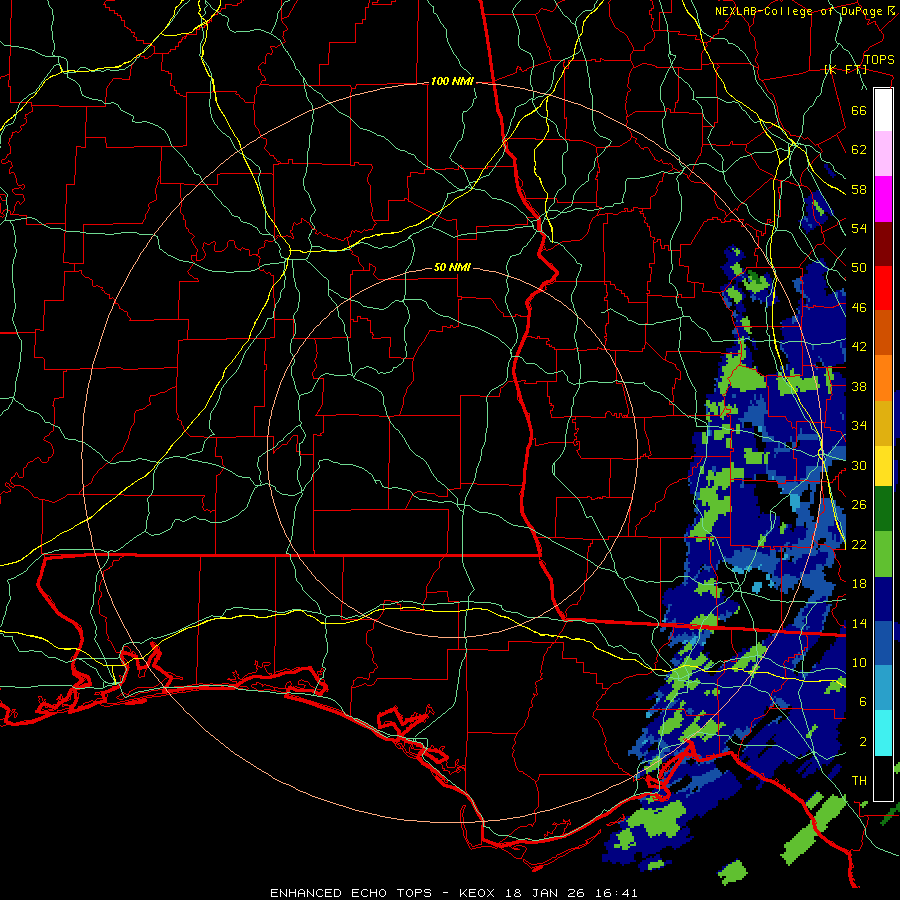This screenshot has height=900, width=900.
Task: Click the yellow legend swatch
Action: click(883, 465)
